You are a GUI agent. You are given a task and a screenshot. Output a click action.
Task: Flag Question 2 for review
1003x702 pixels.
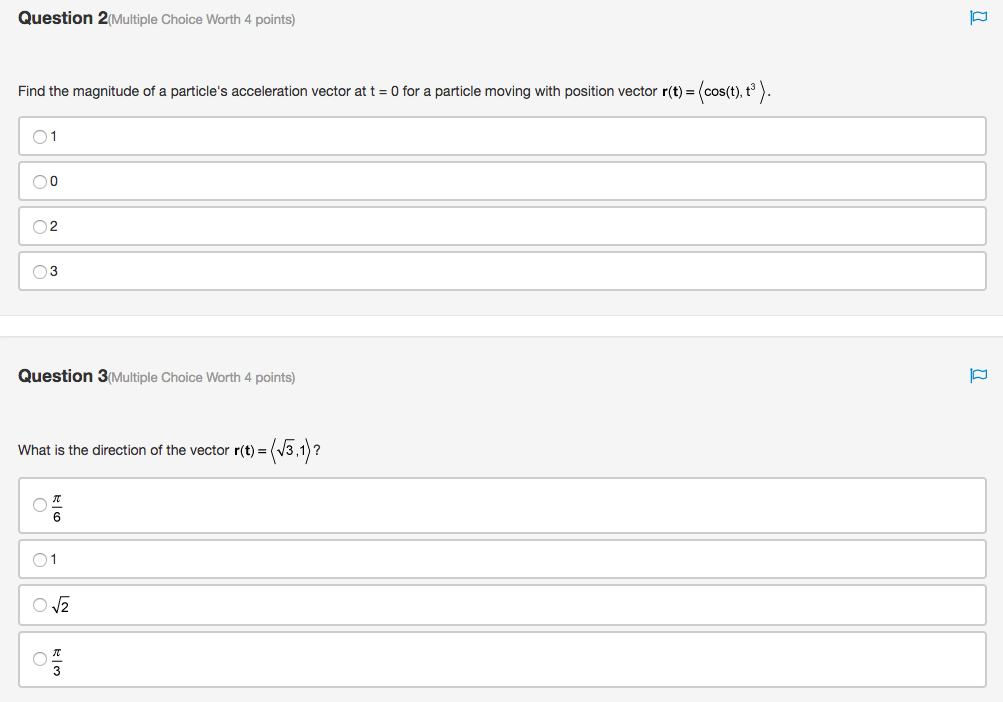coord(978,18)
